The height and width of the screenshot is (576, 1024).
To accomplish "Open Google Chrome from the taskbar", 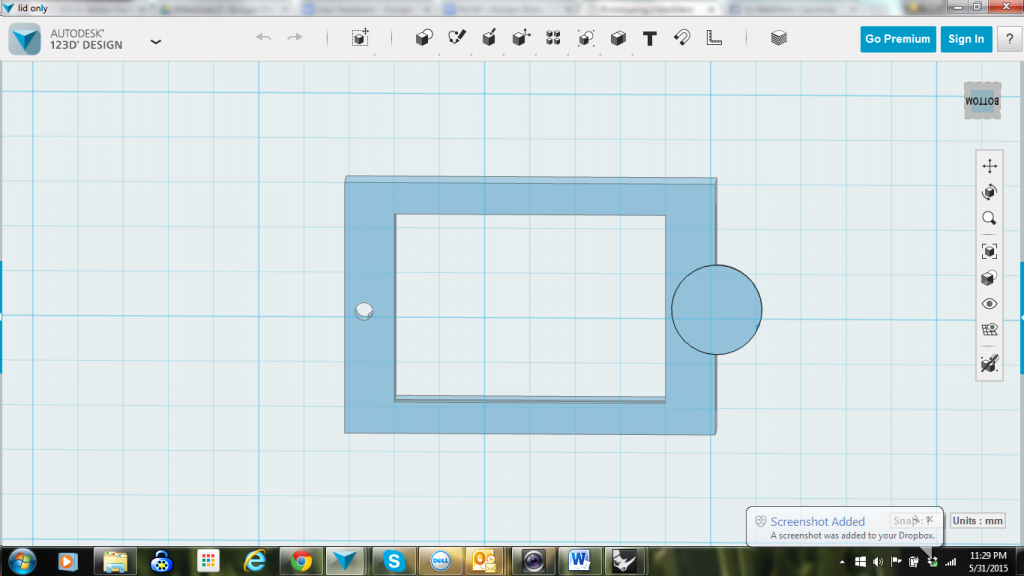I will click(x=300, y=561).
